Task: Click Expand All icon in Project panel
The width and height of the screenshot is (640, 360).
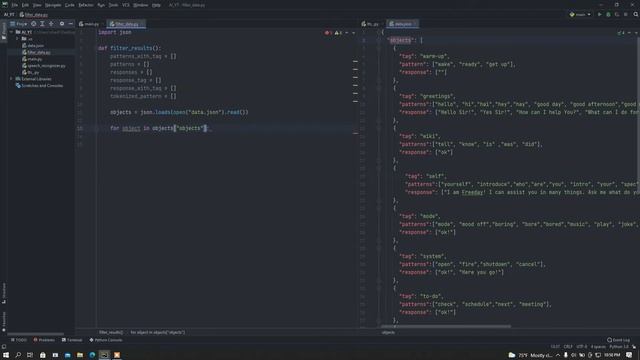Action: 42,24
